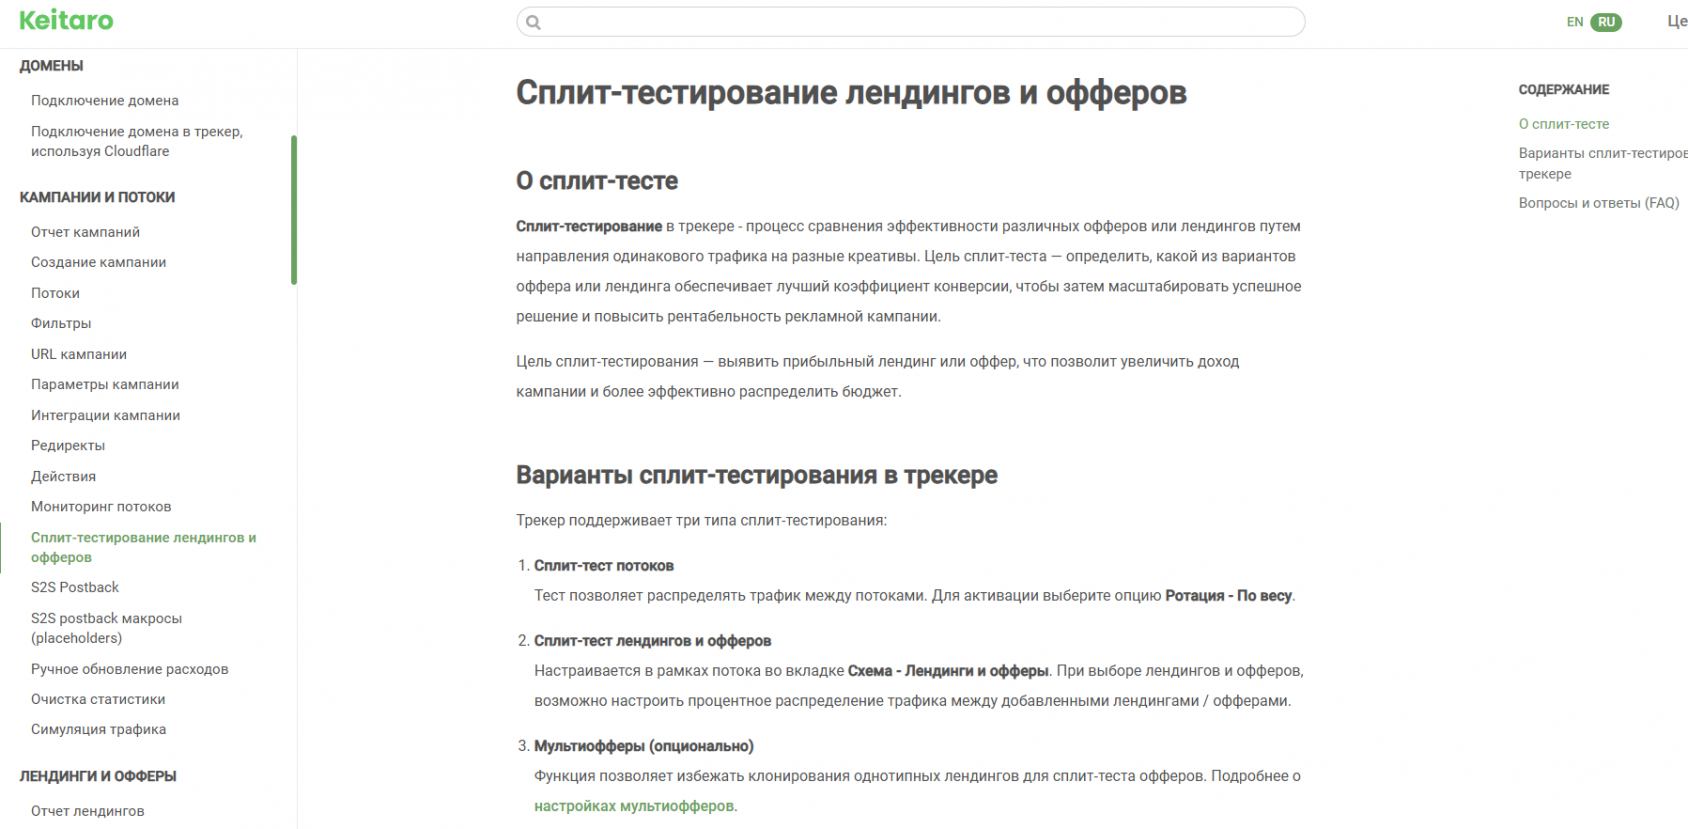Open Подключение домена в трекер, используя Cloudflare
1688x829 pixels.
tap(137, 141)
